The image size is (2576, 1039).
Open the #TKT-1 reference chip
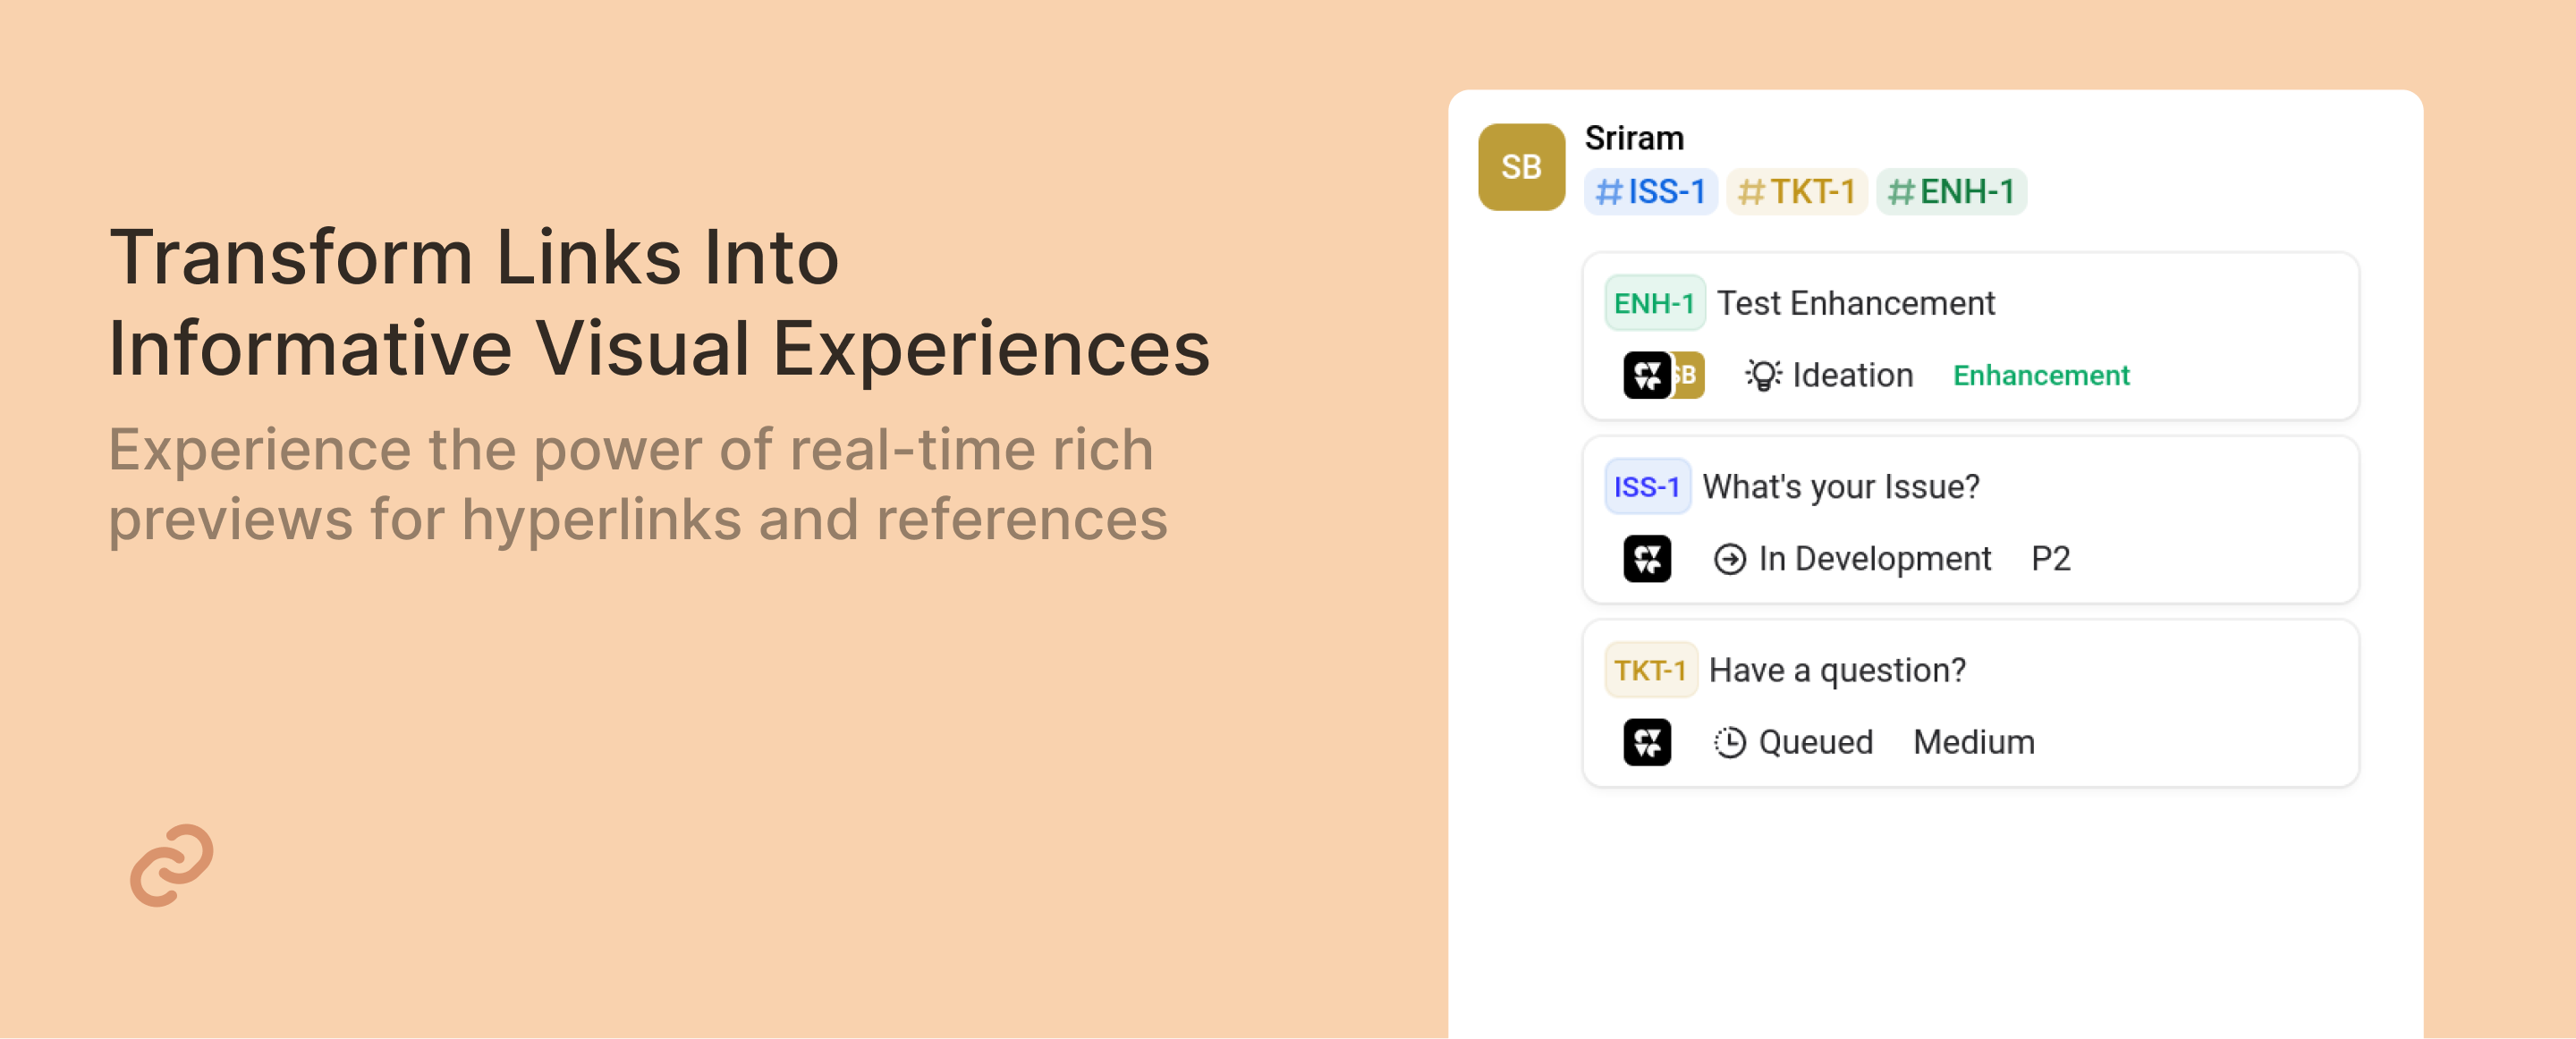pyautogui.click(x=1796, y=191)
